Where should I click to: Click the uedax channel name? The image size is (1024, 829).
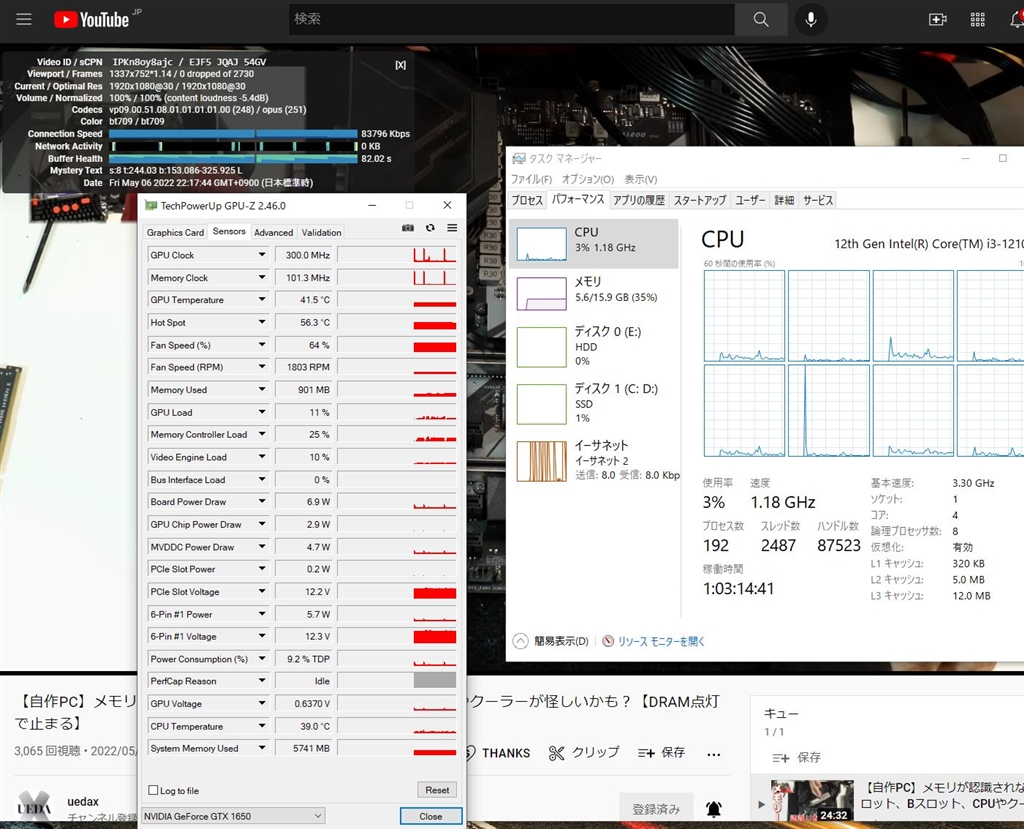83,802
